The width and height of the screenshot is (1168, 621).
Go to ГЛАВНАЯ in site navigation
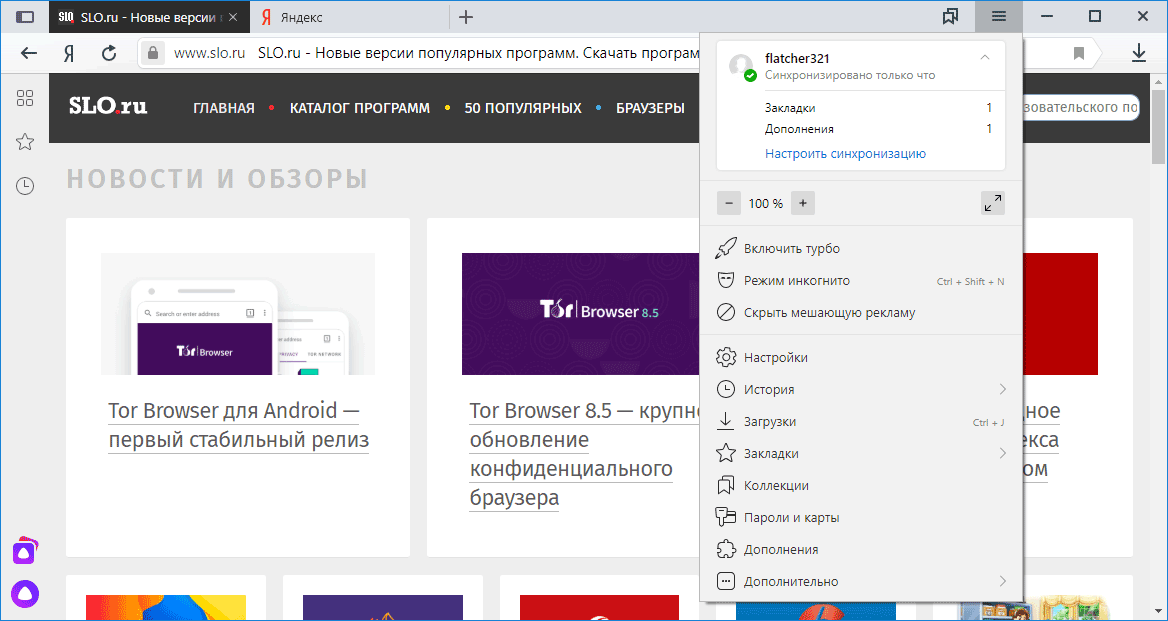(x=223, y=108)
